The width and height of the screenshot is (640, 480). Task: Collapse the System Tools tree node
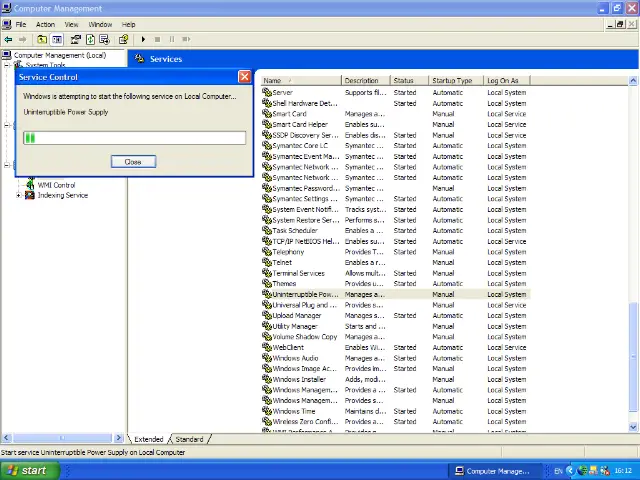[7, 65]
